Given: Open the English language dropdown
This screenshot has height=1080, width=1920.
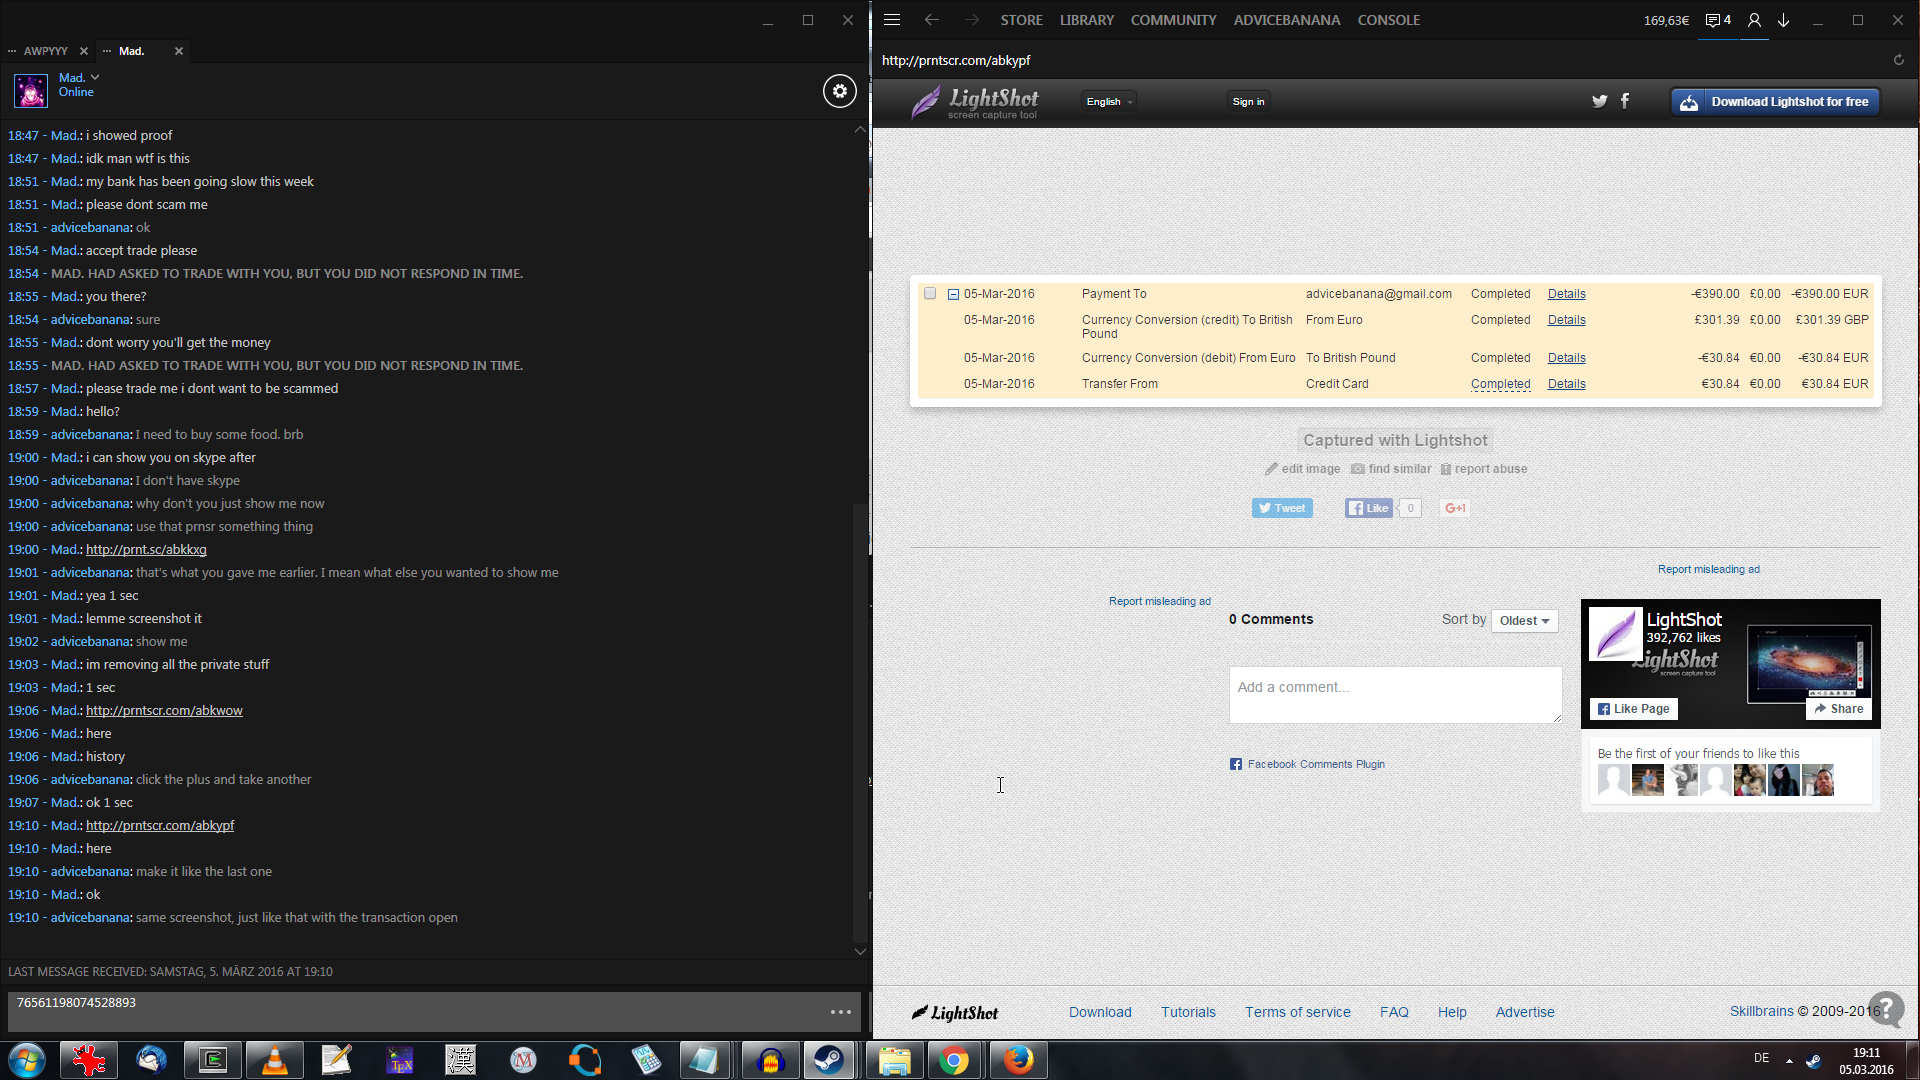Looking at the screenshot, I should 1109,102.
